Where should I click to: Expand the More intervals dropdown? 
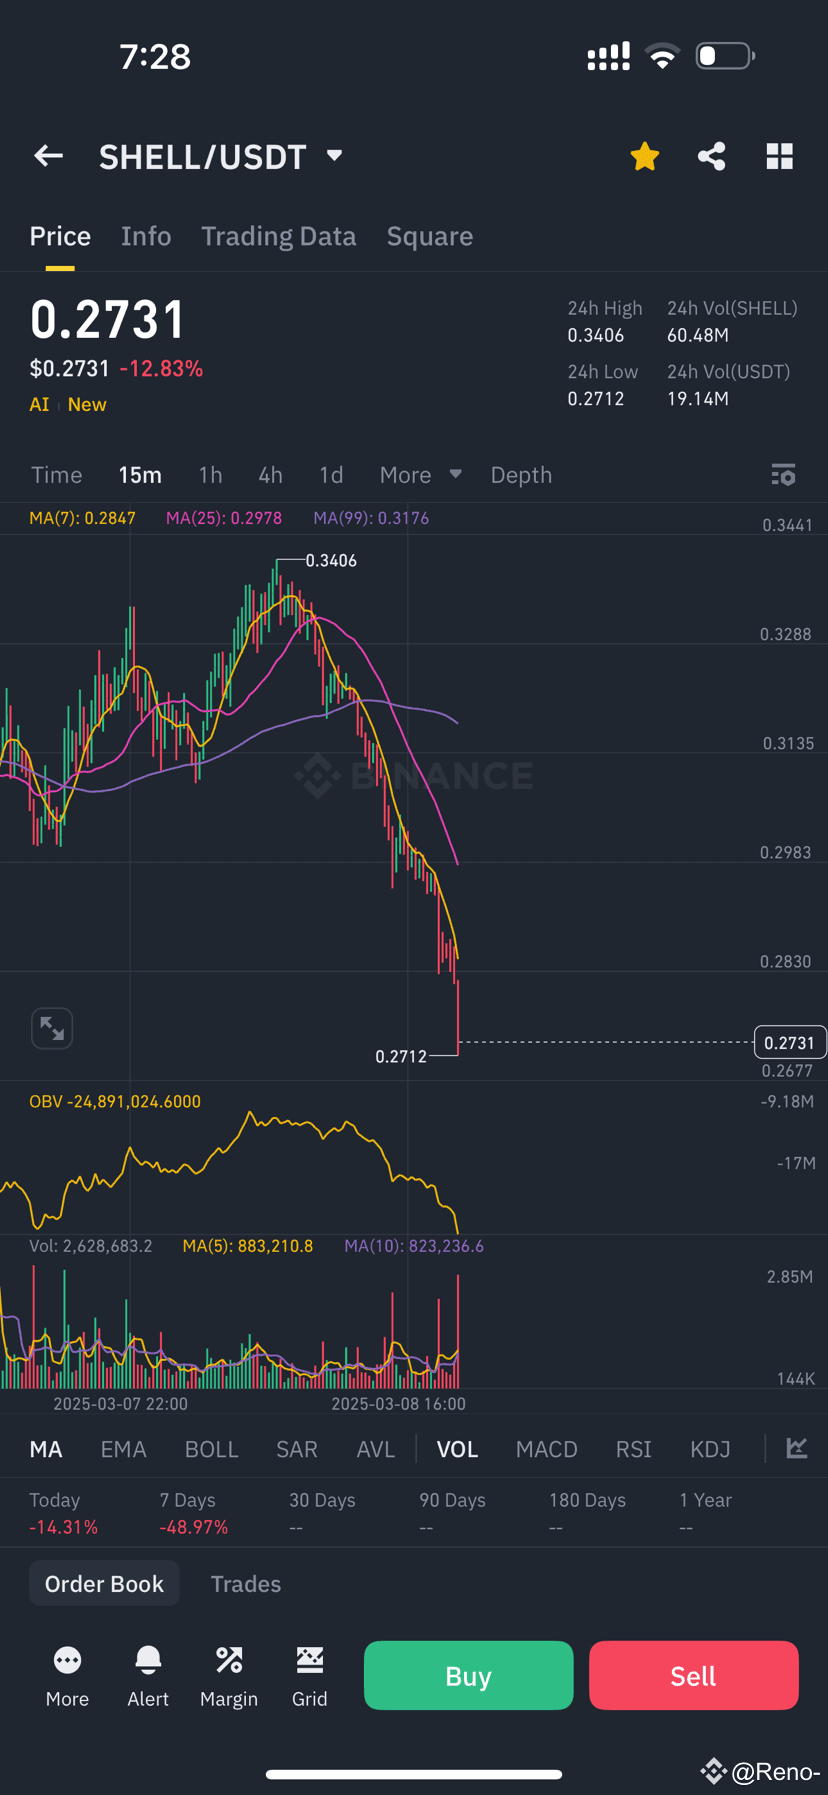click(x=420, y=475)
